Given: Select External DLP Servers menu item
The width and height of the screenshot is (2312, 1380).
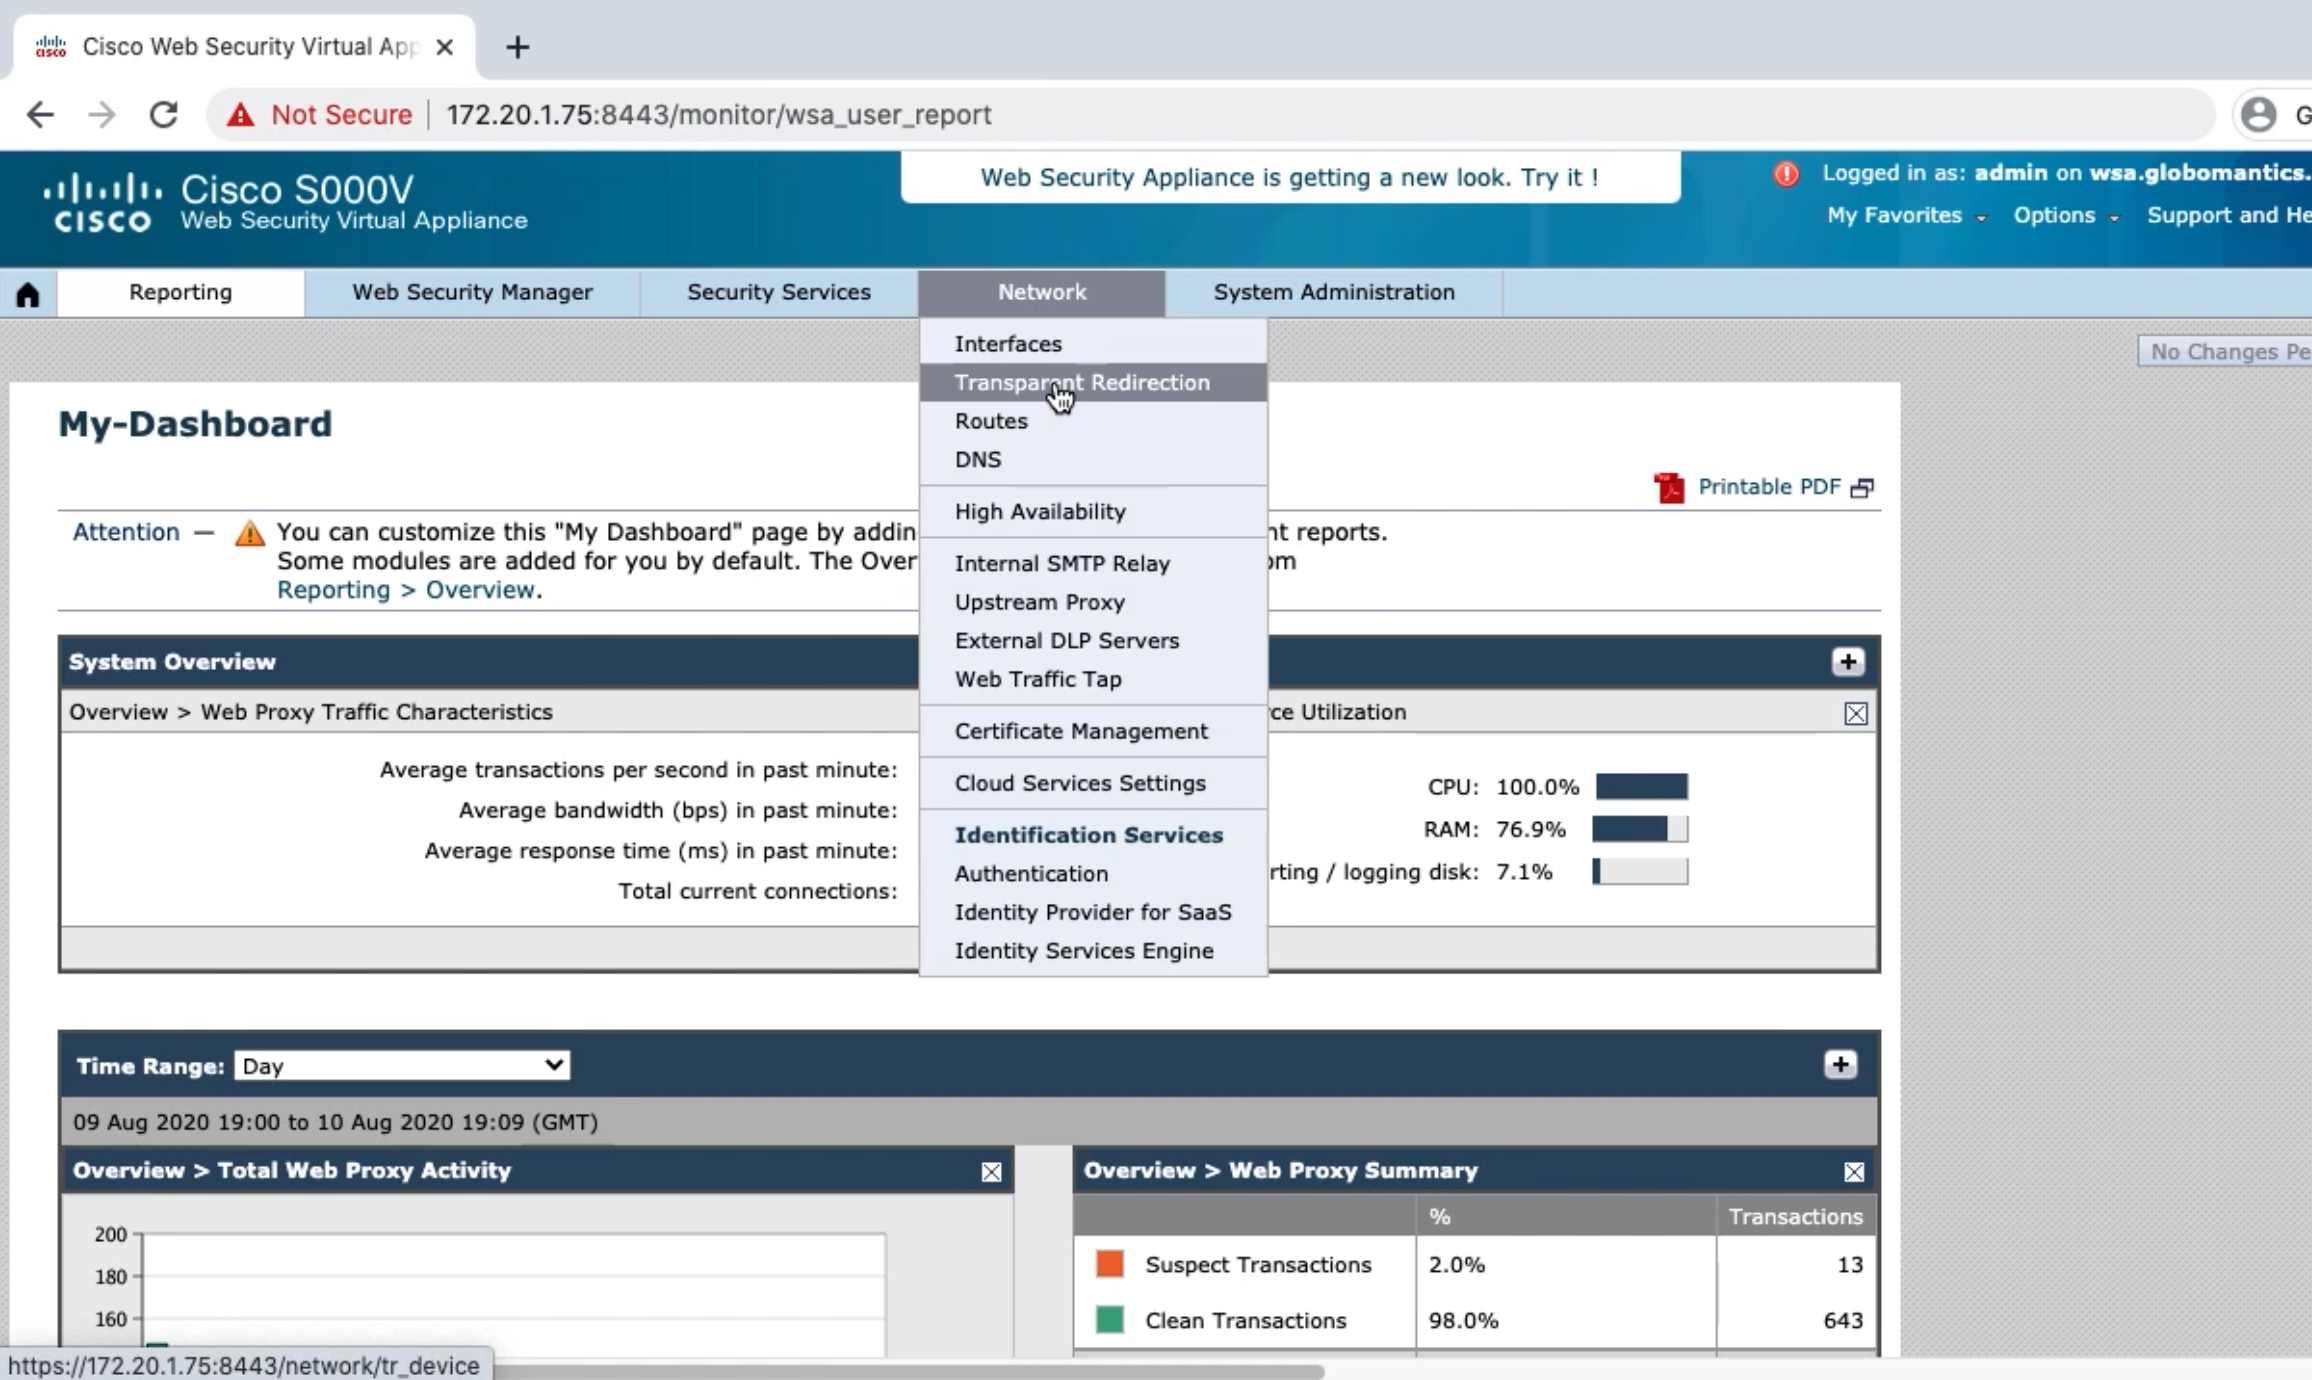Looking at the screenshot, I should point(1093,640).
